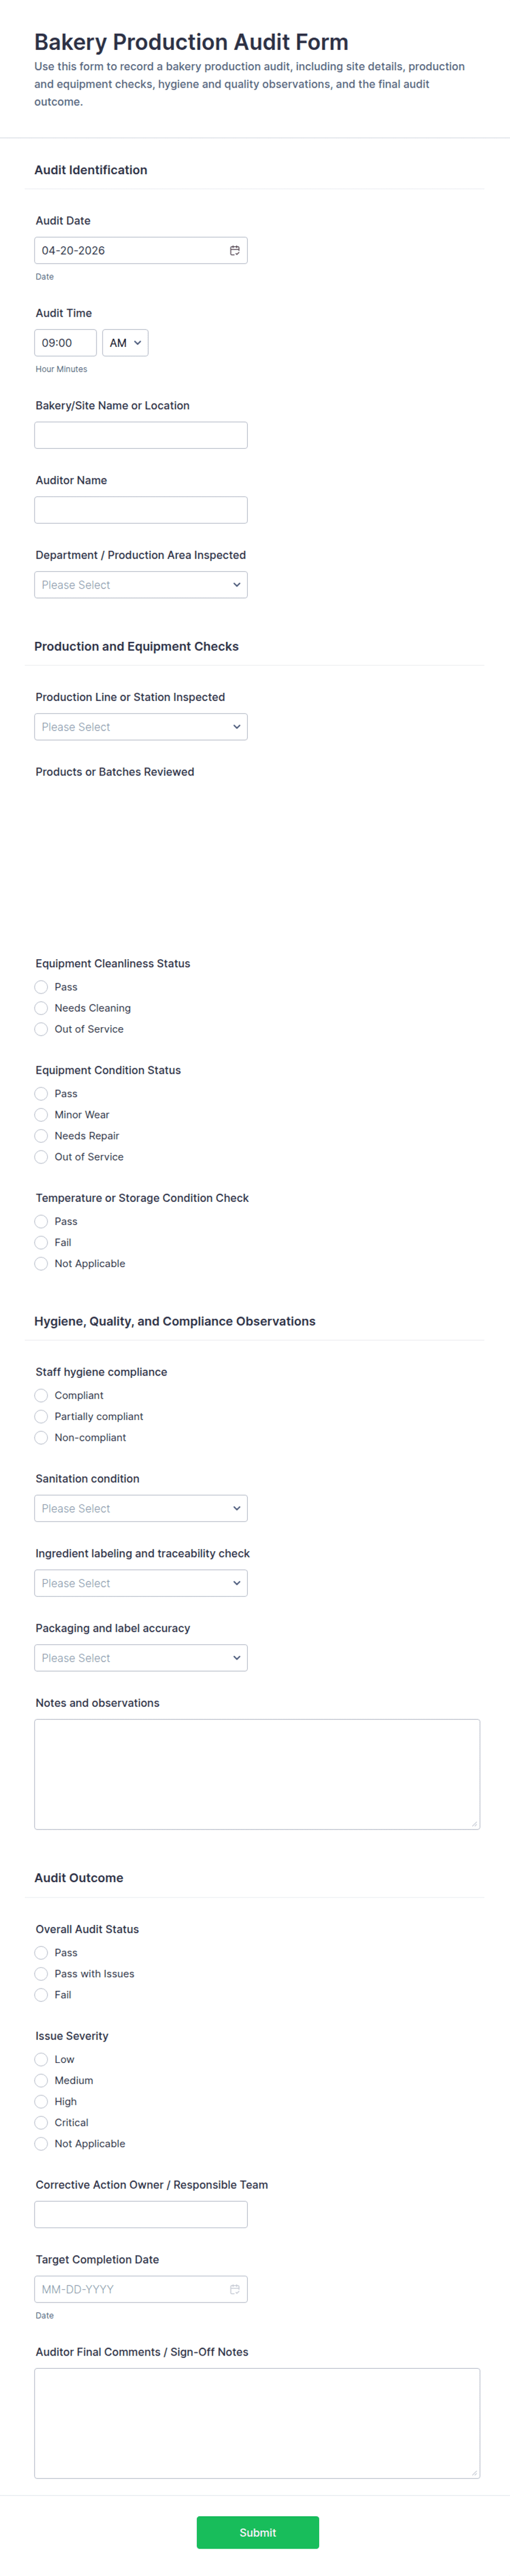Expand the AM/PM selector for Audit Time

(125, 343)
